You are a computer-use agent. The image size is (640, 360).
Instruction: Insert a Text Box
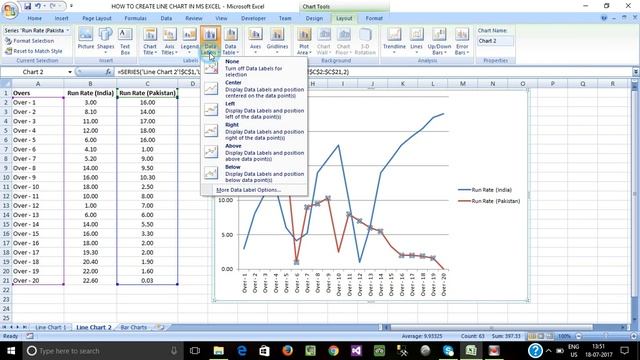pos(125,41)
